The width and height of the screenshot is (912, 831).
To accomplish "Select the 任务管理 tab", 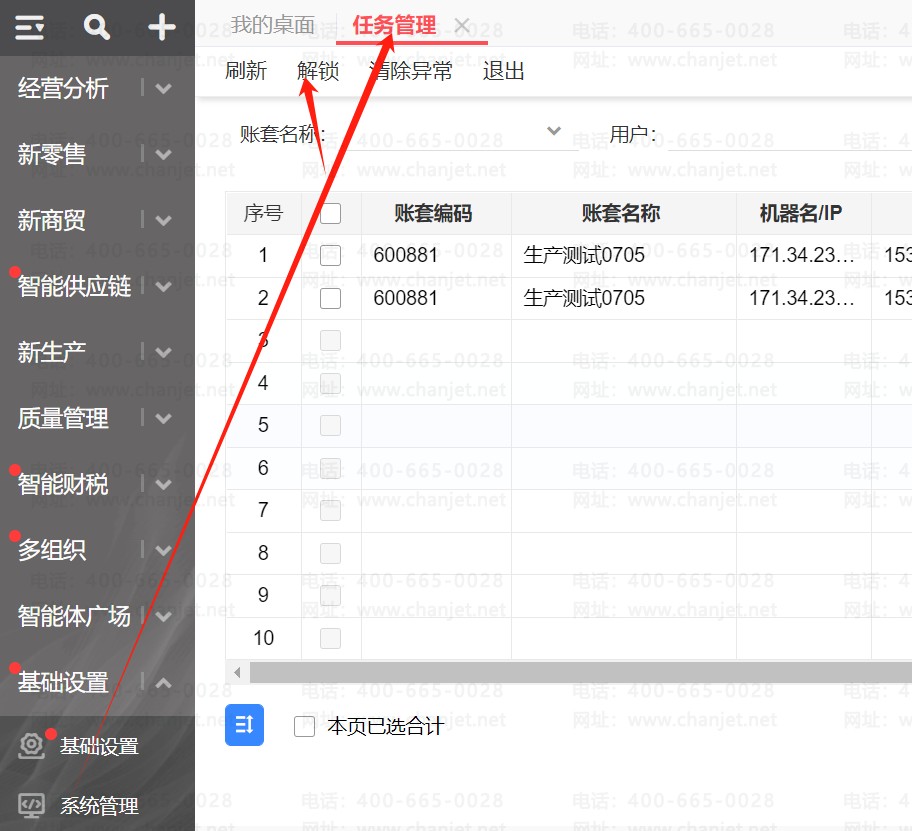I will point(394,26).
